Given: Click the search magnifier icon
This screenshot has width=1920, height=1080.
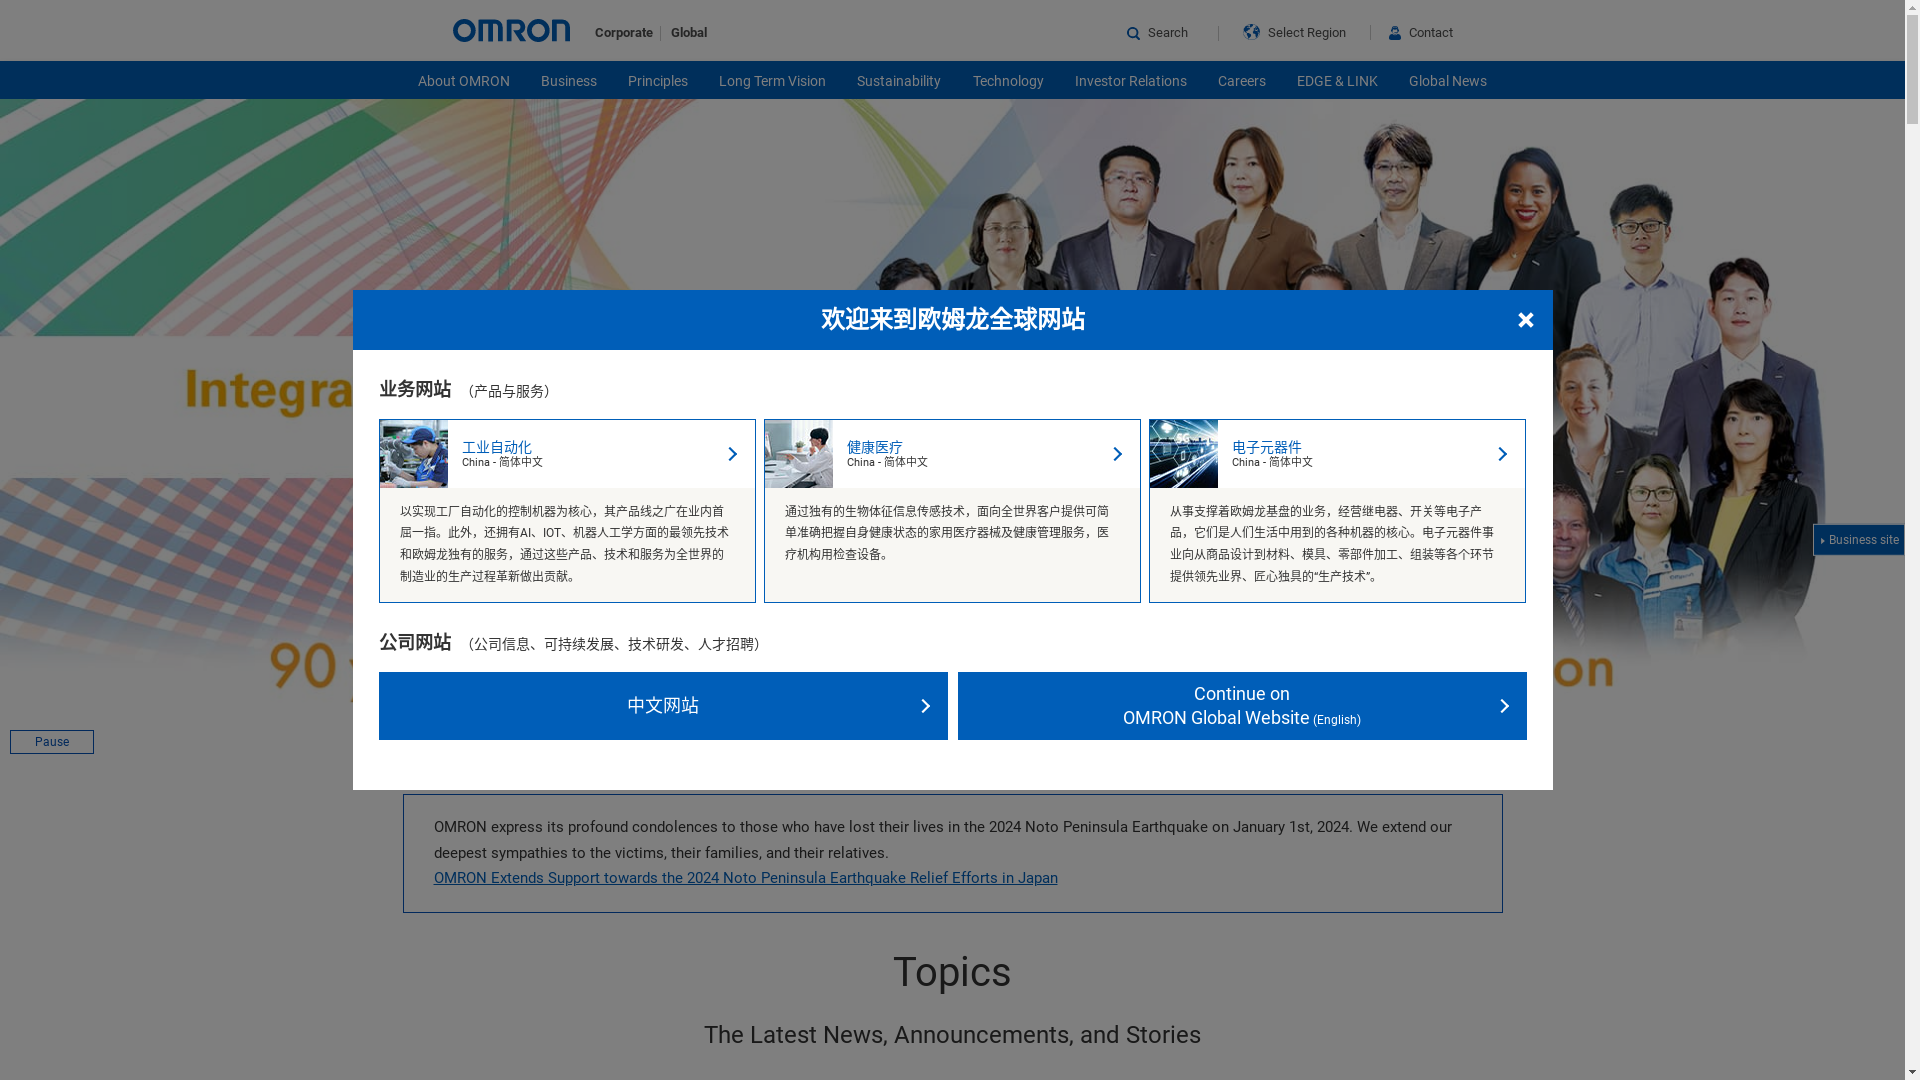Looking at the screenshot, I should tap(1133, 34).
